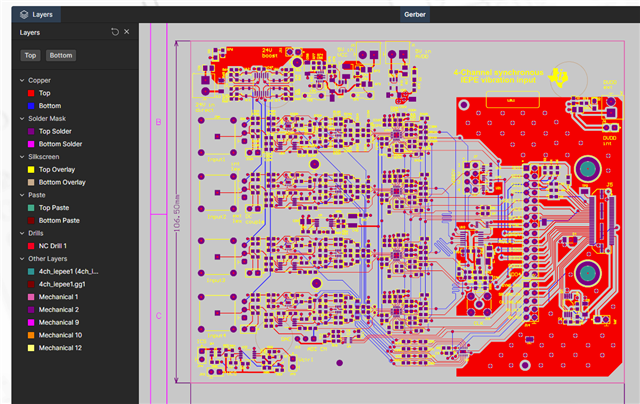
Task: Close the Layers panel
Action: [127, 31]
